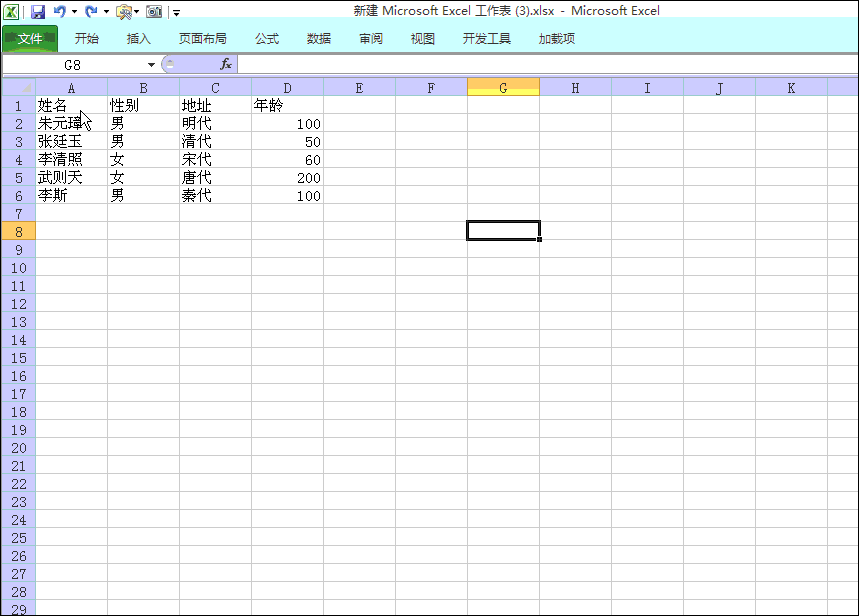The height and width of the screenshot is (616, 859).
Task: Click the Name Box showing G8
Action: [x=73, y=65]
